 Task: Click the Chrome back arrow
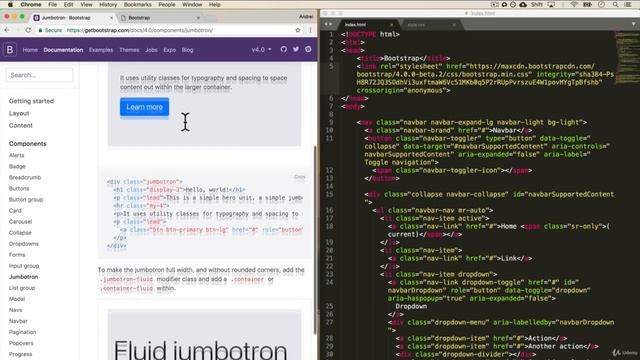tap(7, 30)
